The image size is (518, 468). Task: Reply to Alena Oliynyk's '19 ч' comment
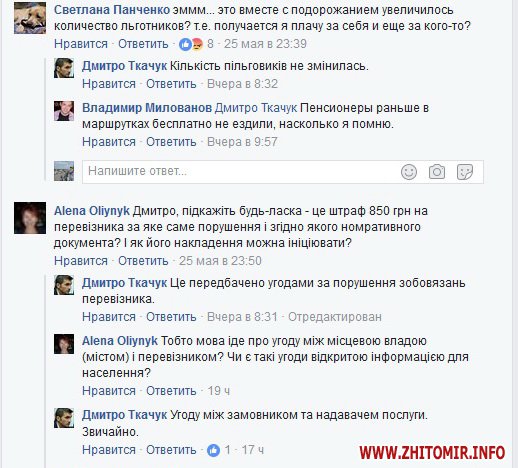click(x=171, y=391)
